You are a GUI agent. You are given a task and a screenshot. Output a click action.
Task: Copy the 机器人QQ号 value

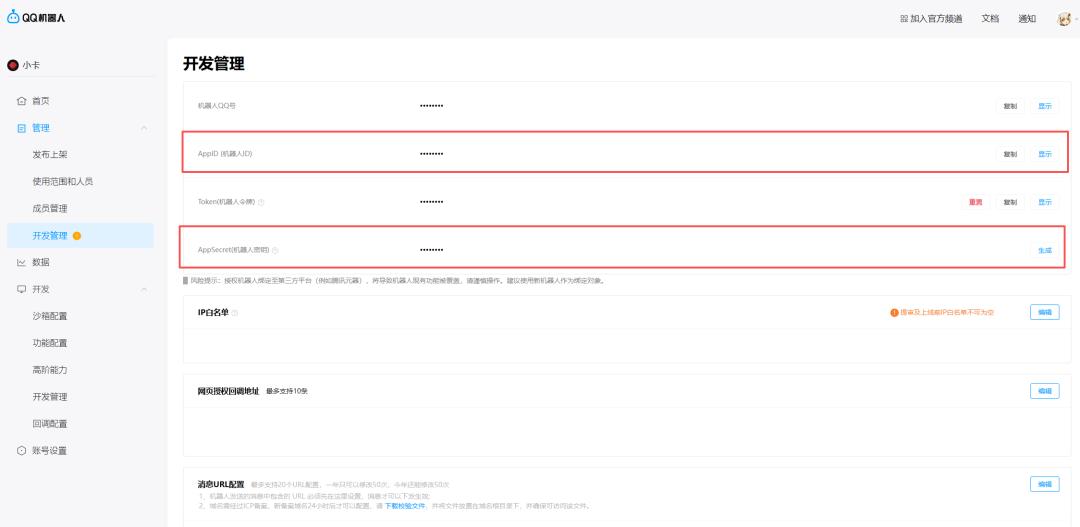[x=1010, y=106]
